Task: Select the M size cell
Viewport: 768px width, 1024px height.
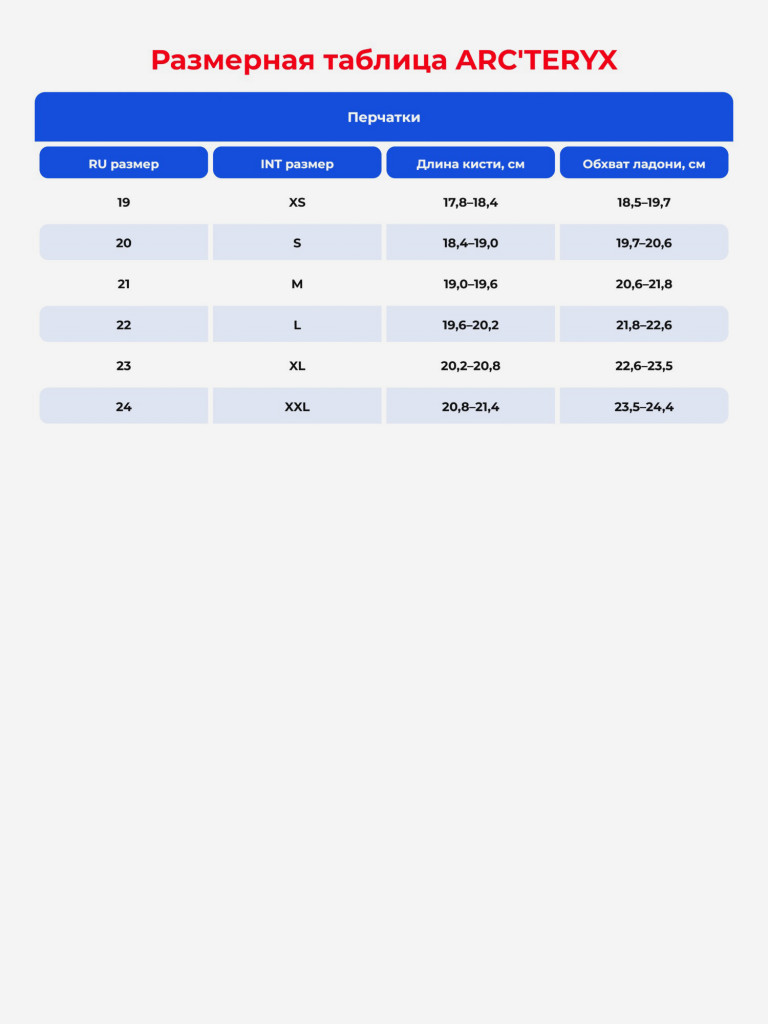Action: pyautogui.click(x=297, y=283)
